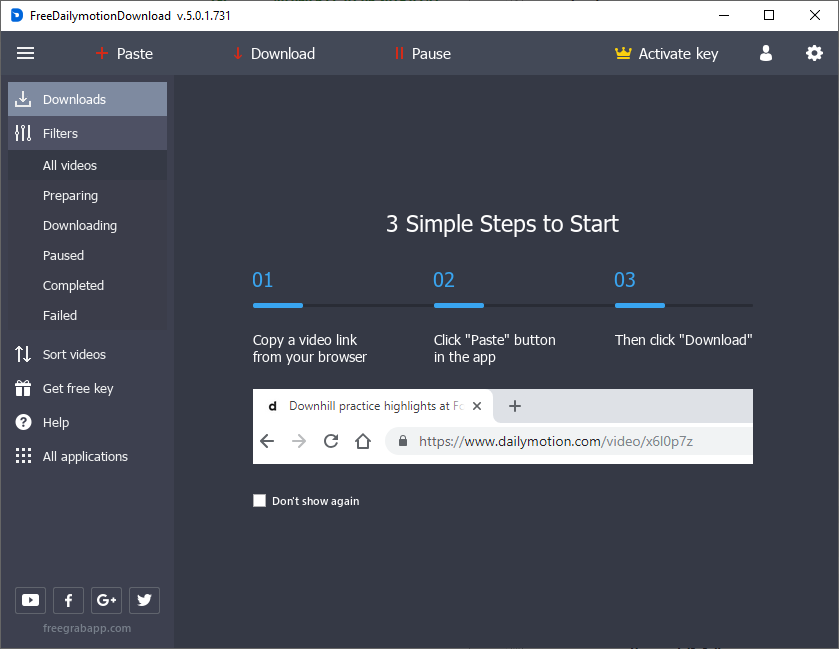The image size is (839, 649).
Task: Click the Paste button
Action: point(124,54)
